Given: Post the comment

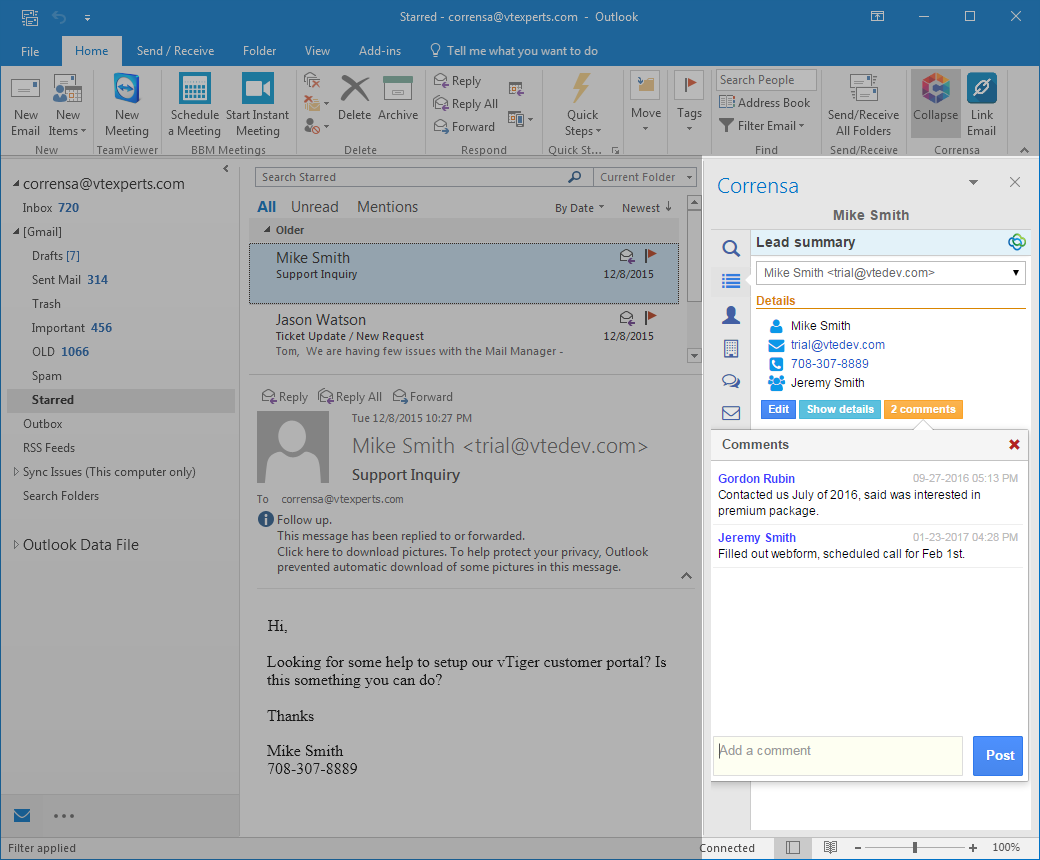Looking at the screenshot, I should tap(999, 755).
